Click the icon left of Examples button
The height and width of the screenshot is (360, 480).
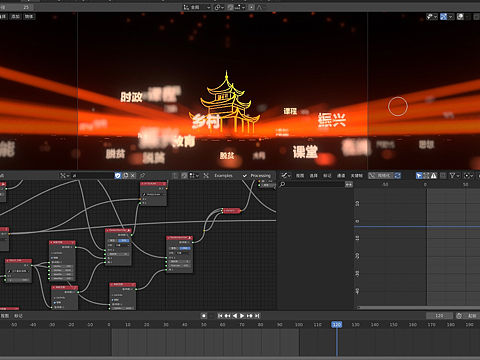point(206,175)
